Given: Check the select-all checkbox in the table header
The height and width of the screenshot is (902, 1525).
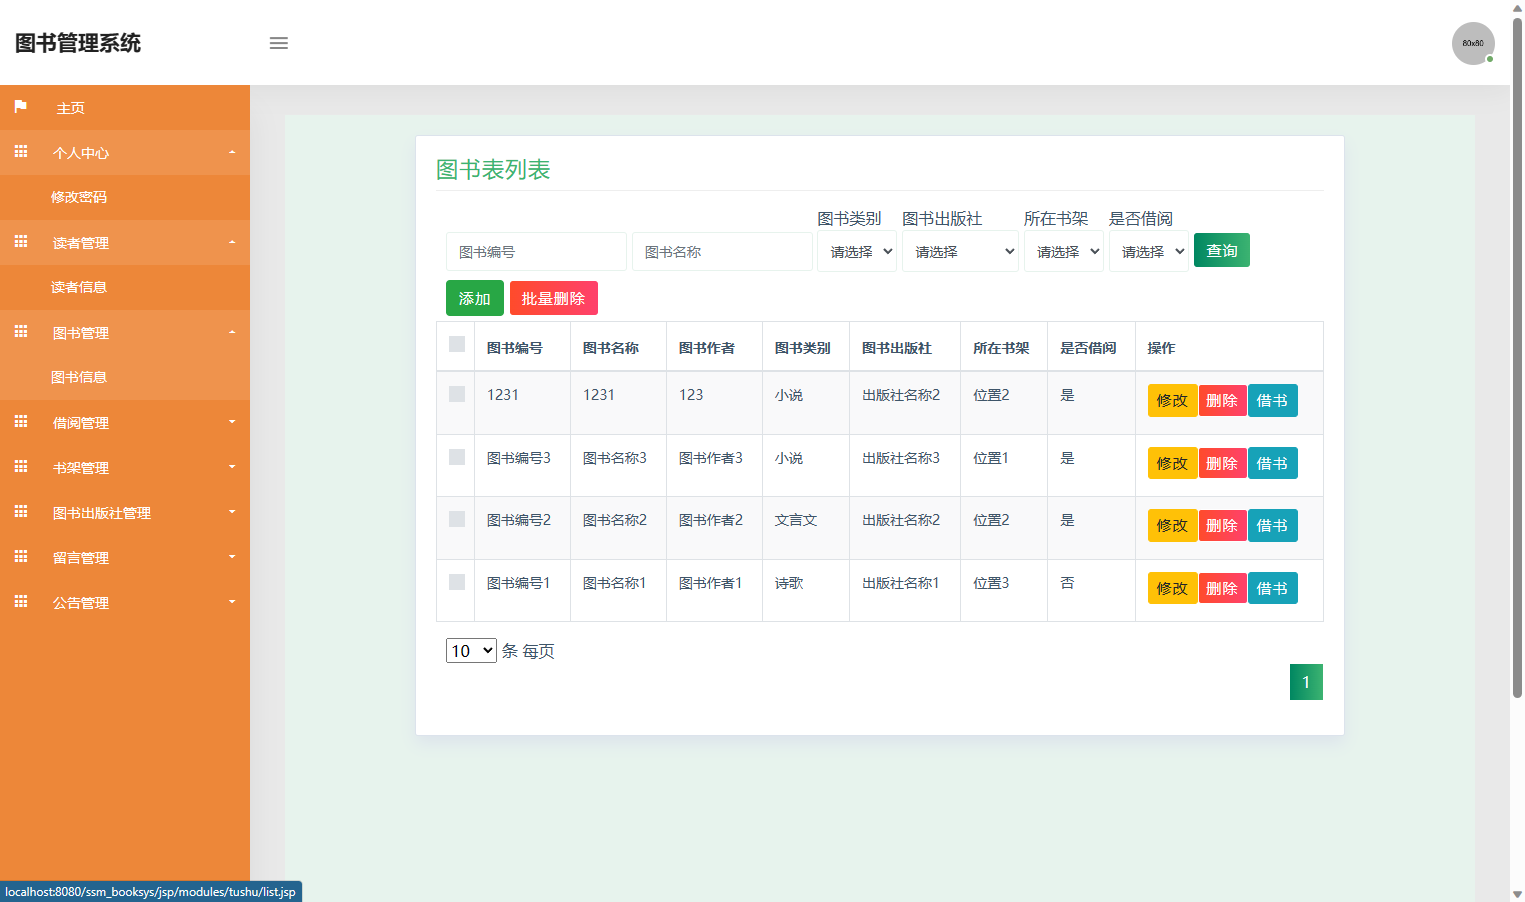Looking at the screenshot, I should pyautogui.click(x=456, y=343).
